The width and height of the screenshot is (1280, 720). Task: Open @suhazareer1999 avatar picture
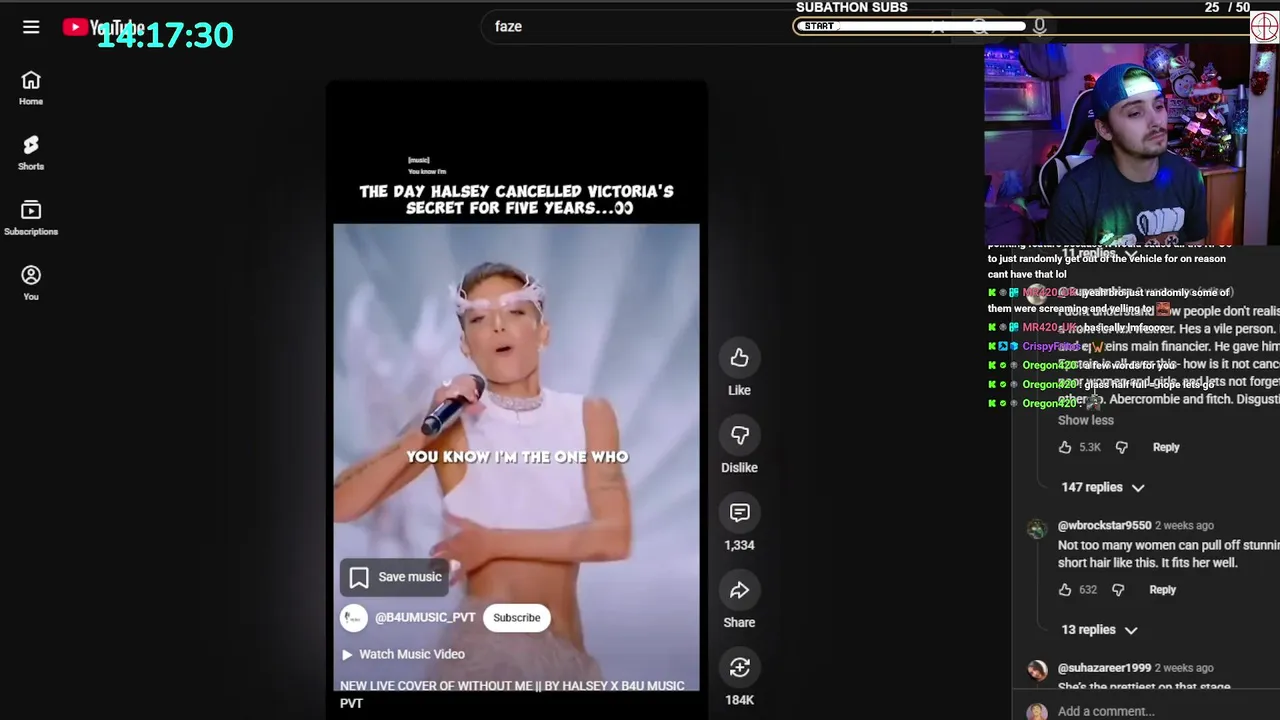(x=1037, y=672)
